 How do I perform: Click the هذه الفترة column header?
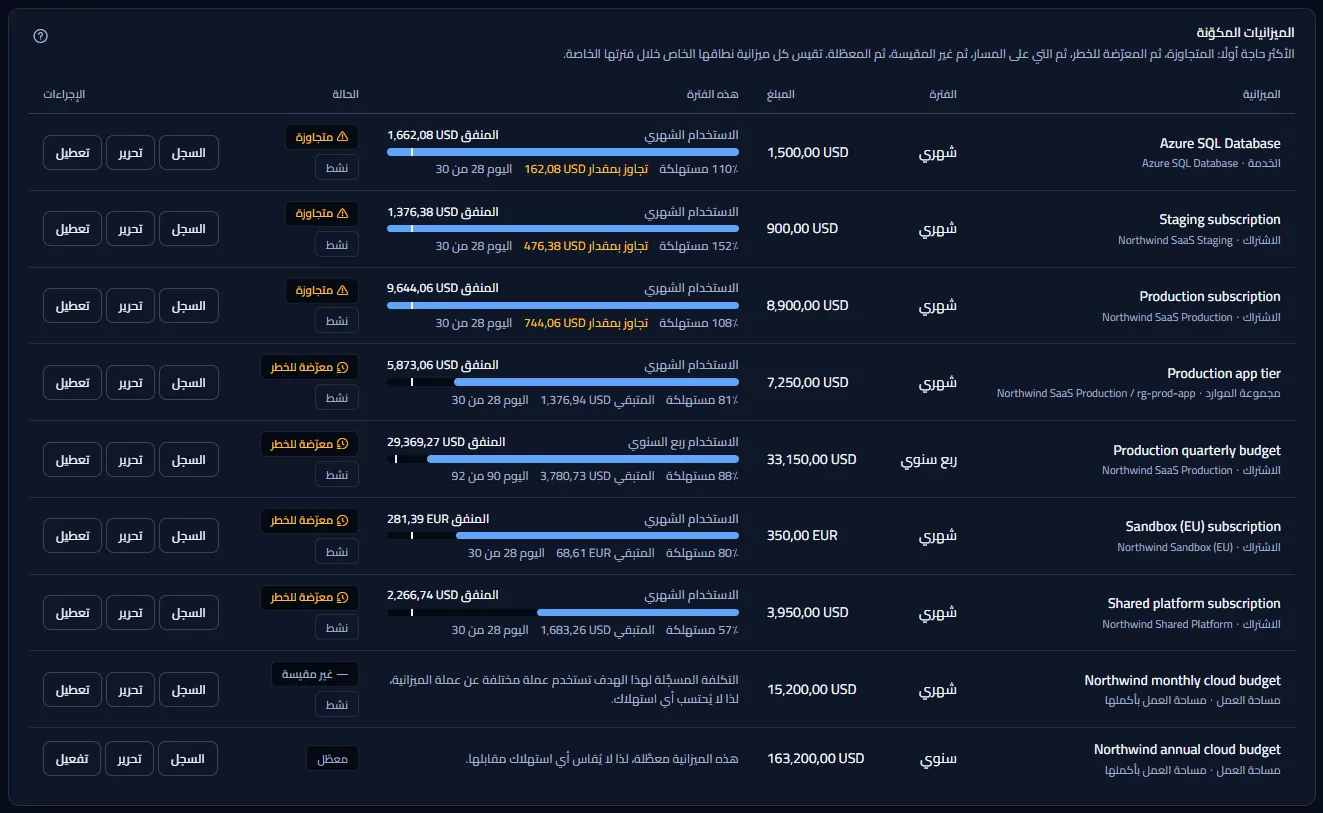(713, 94)
